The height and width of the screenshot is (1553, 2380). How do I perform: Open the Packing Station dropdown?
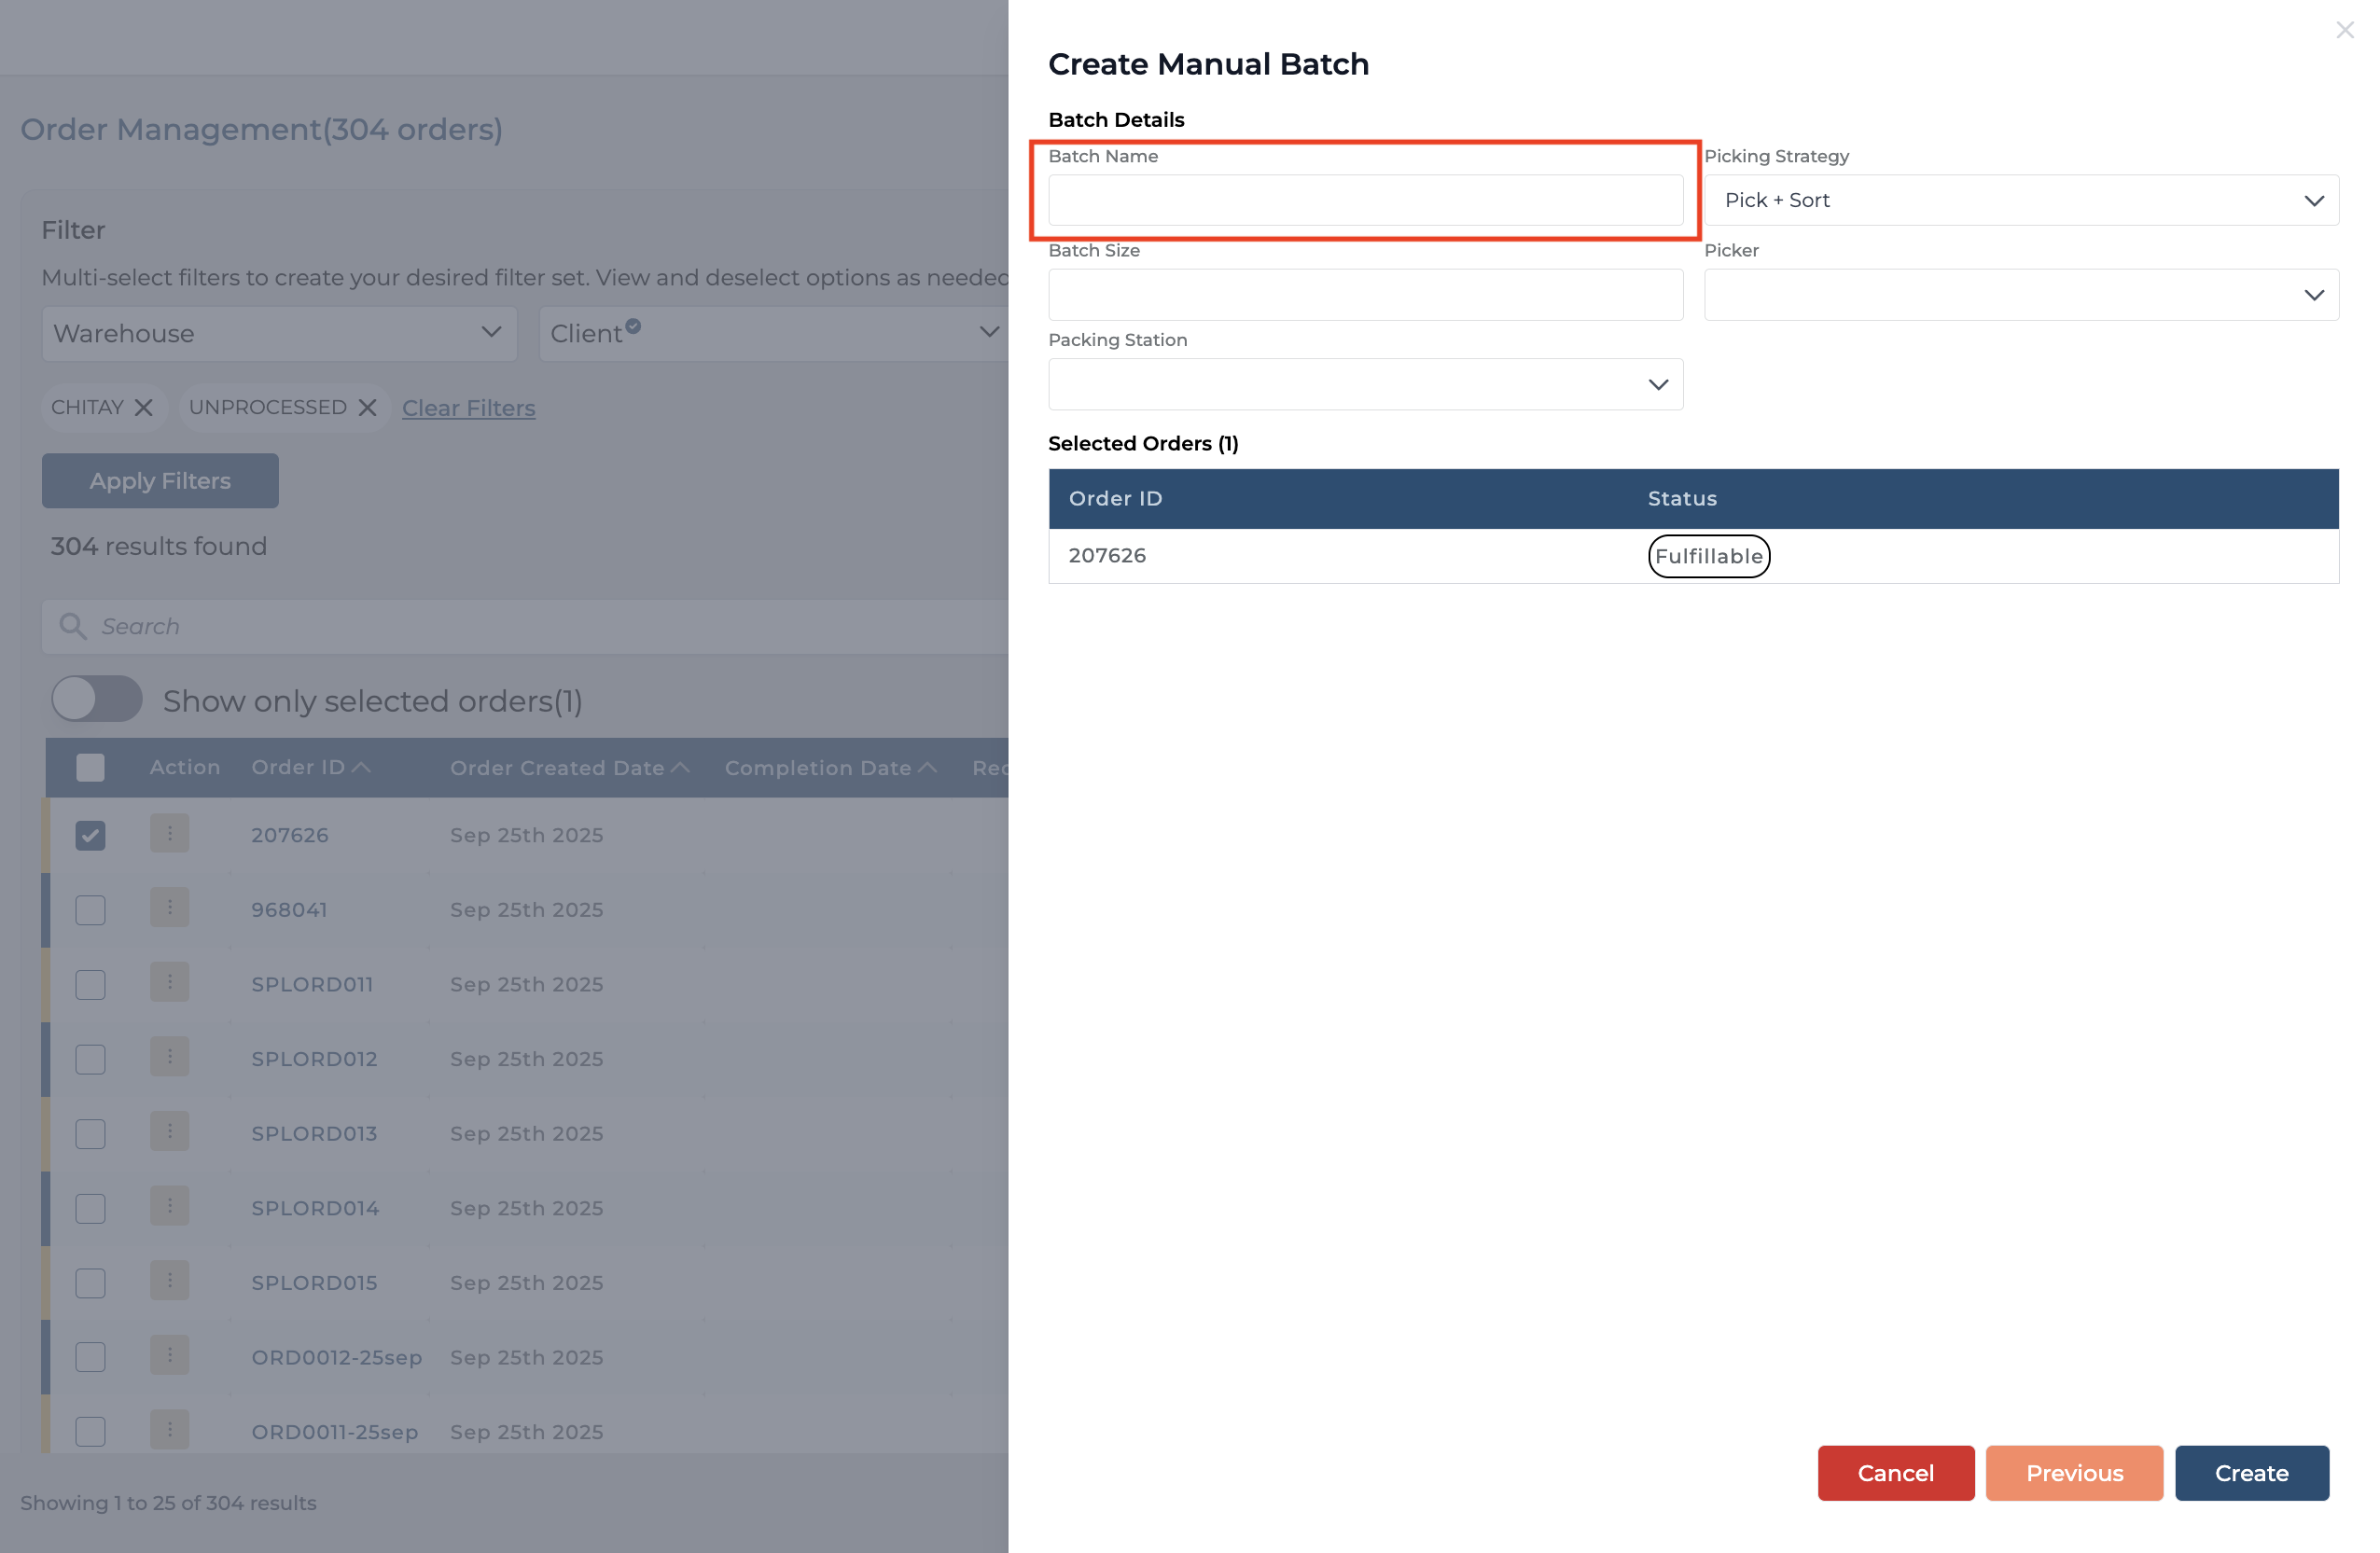1365,385
